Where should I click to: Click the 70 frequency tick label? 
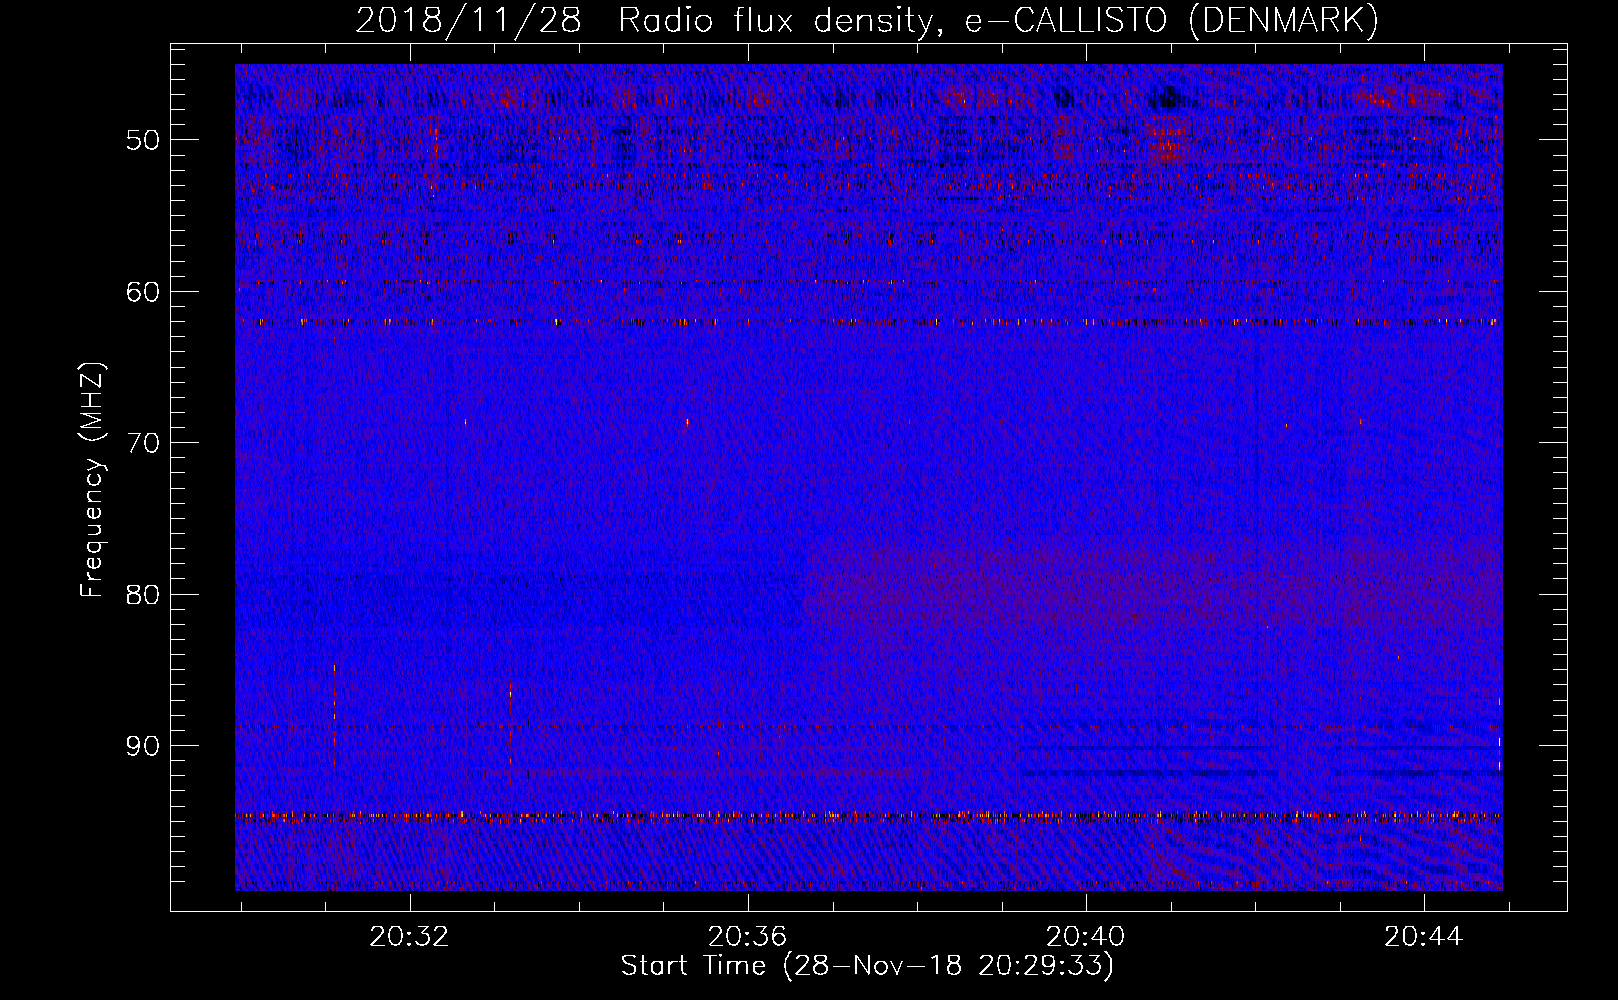(x=143, y=443)
